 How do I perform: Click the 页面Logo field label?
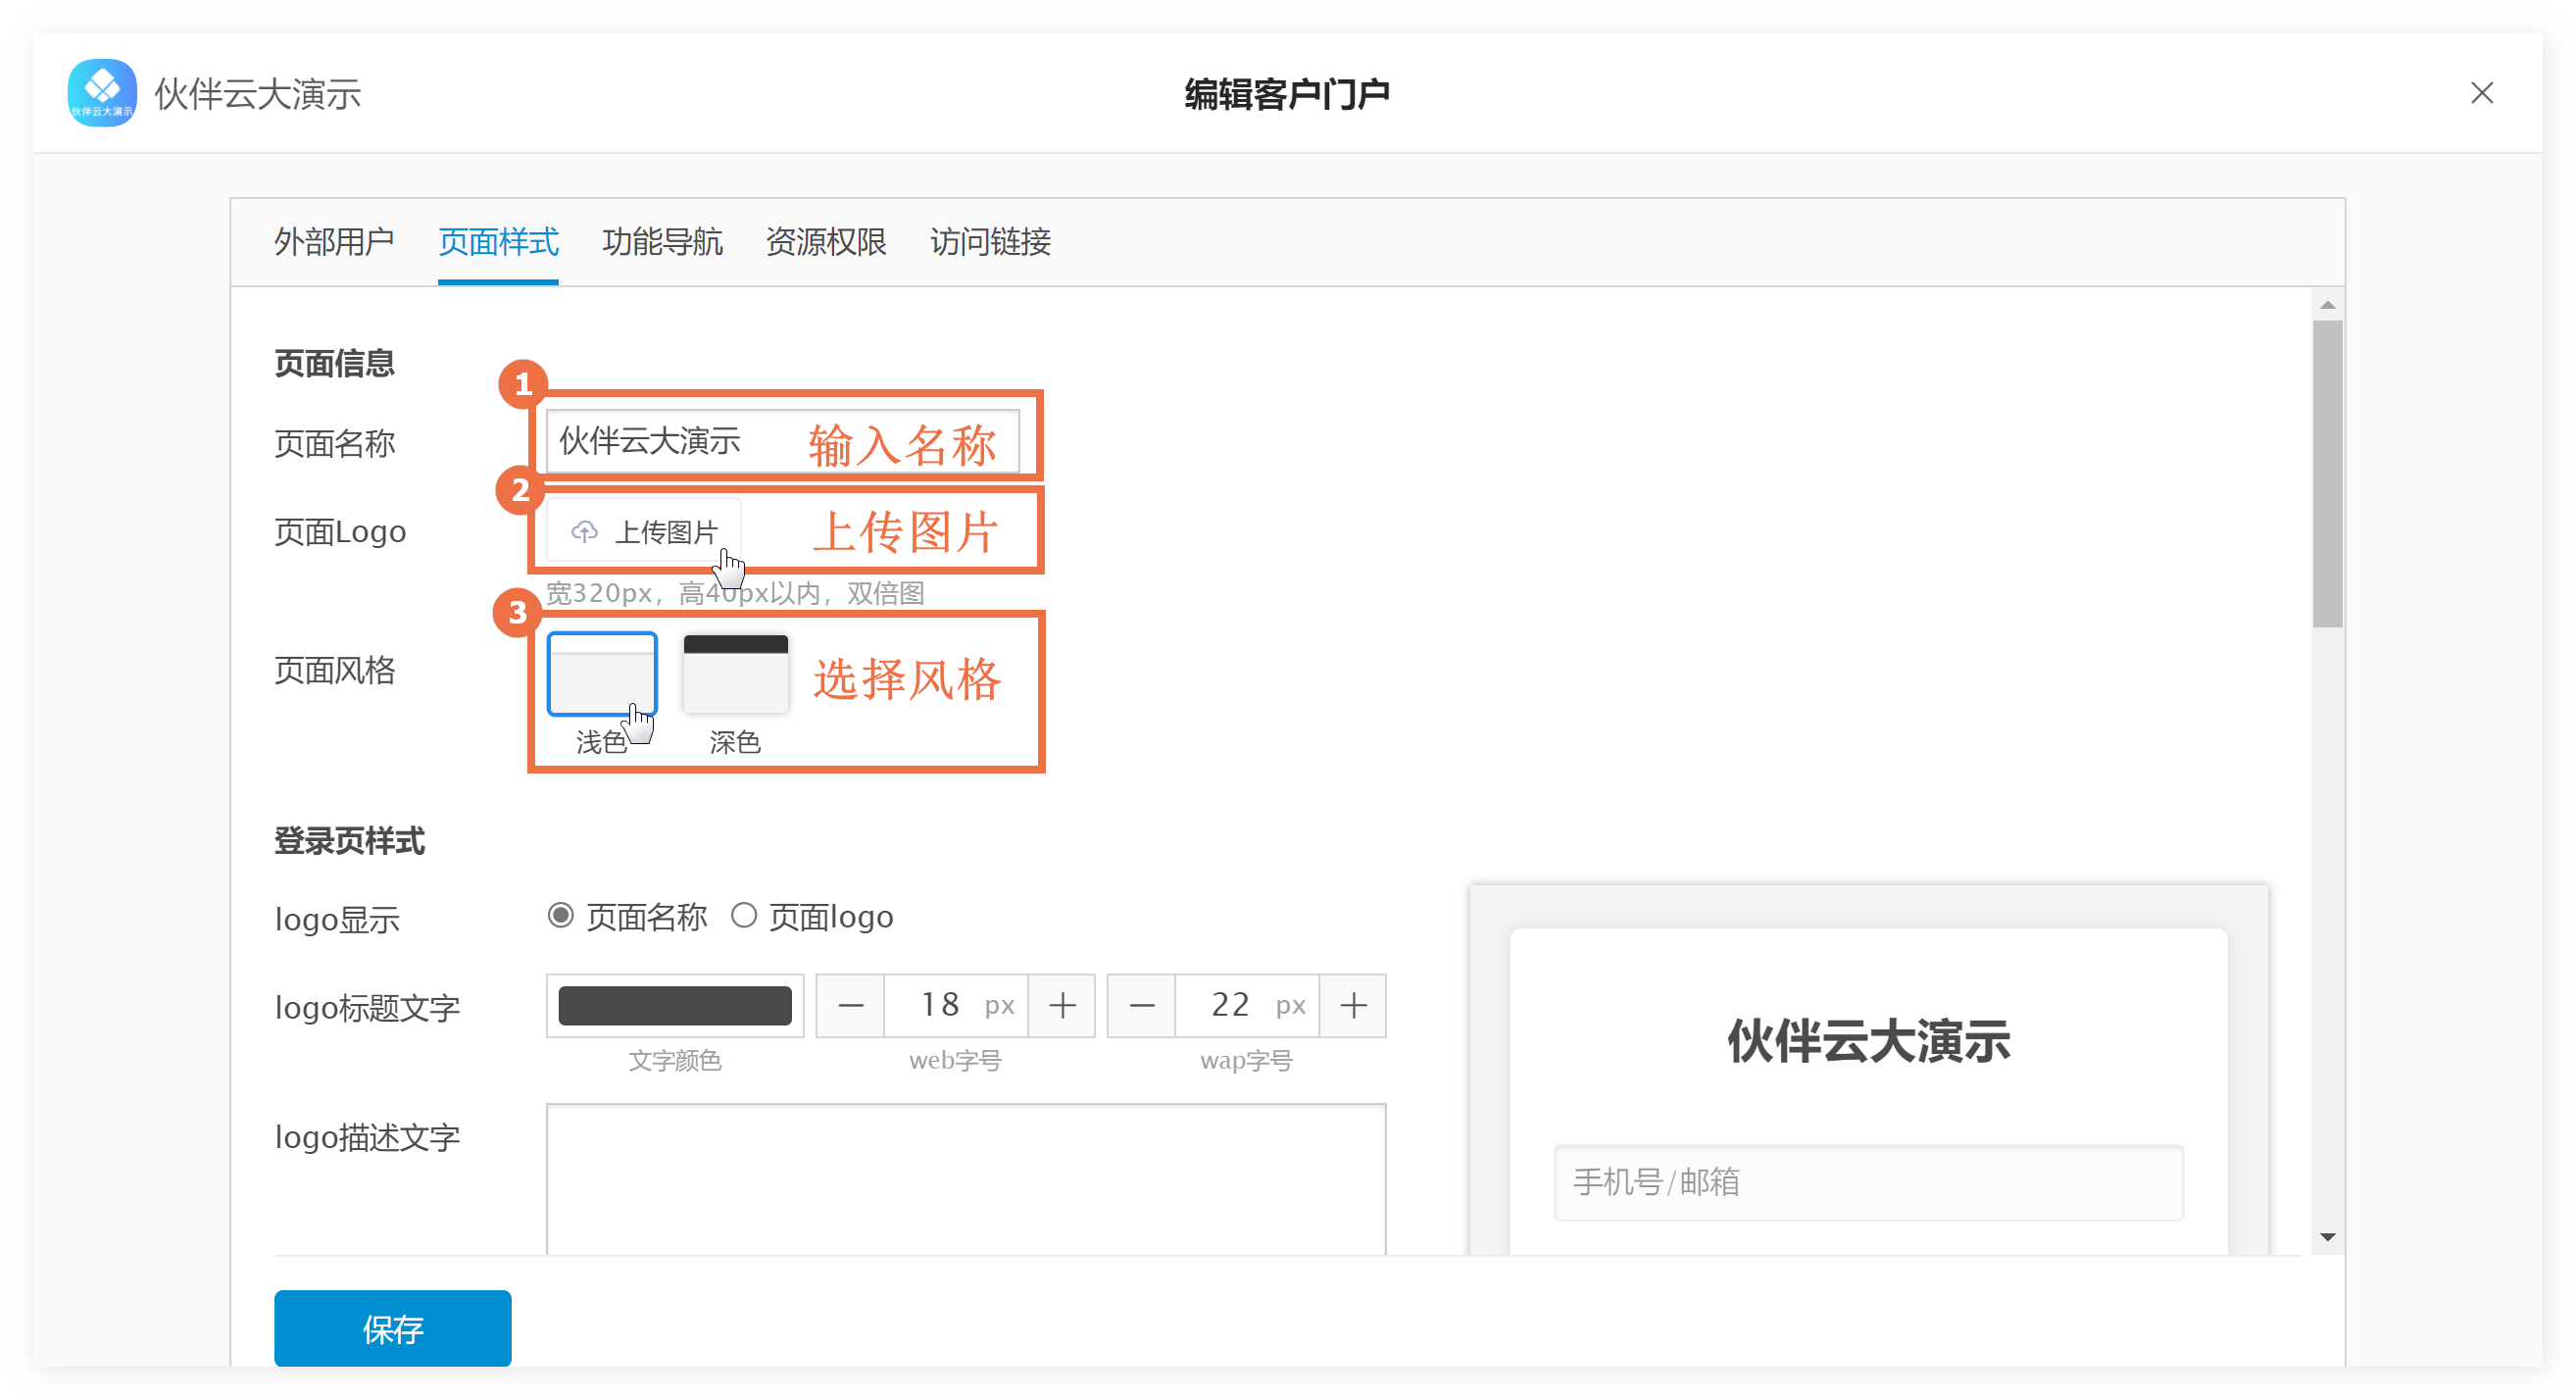[x=340, y=531]
